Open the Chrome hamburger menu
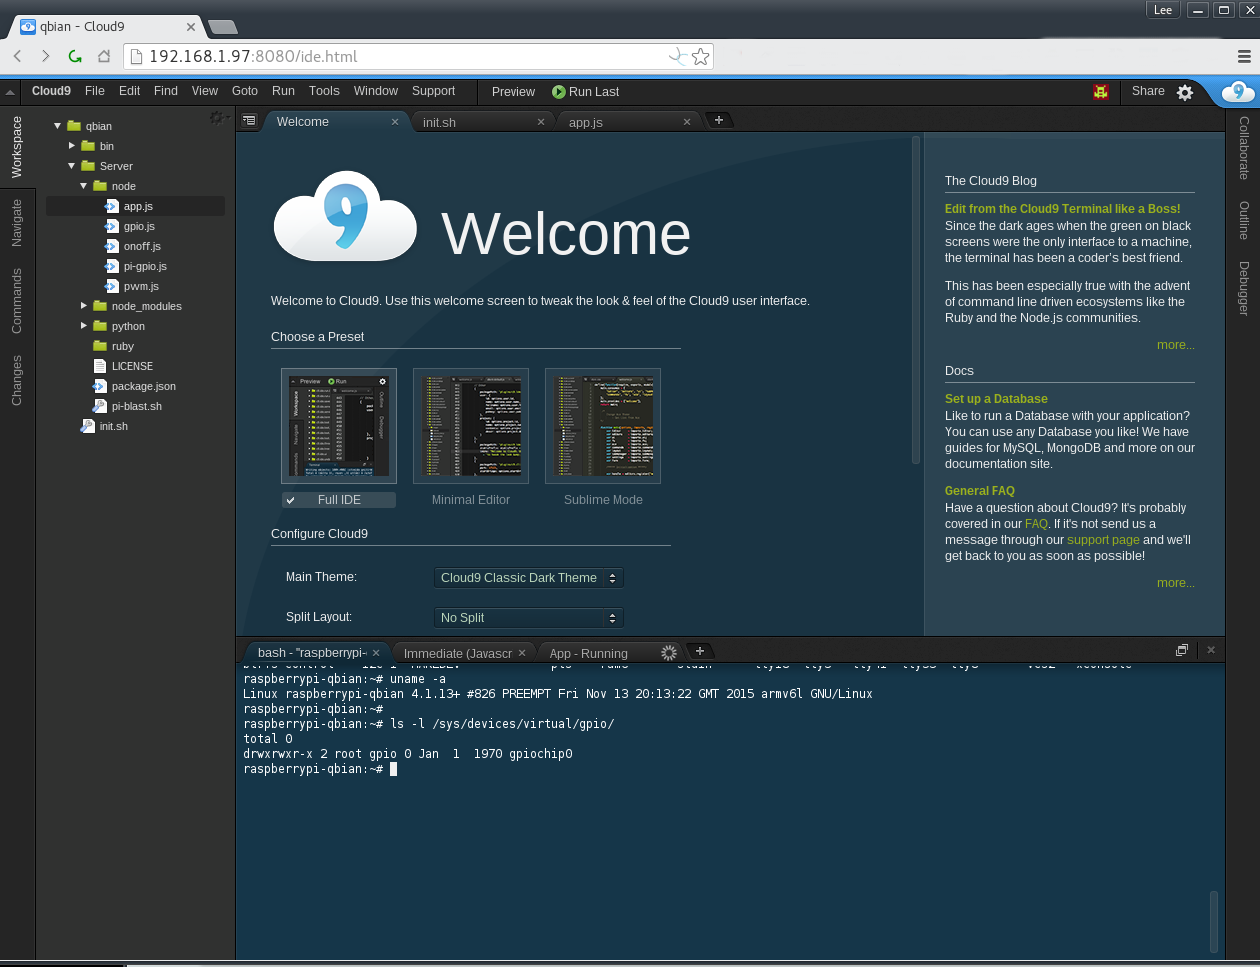Image resolution: width=1260 pixels, height=967 pixels. 1243,56
